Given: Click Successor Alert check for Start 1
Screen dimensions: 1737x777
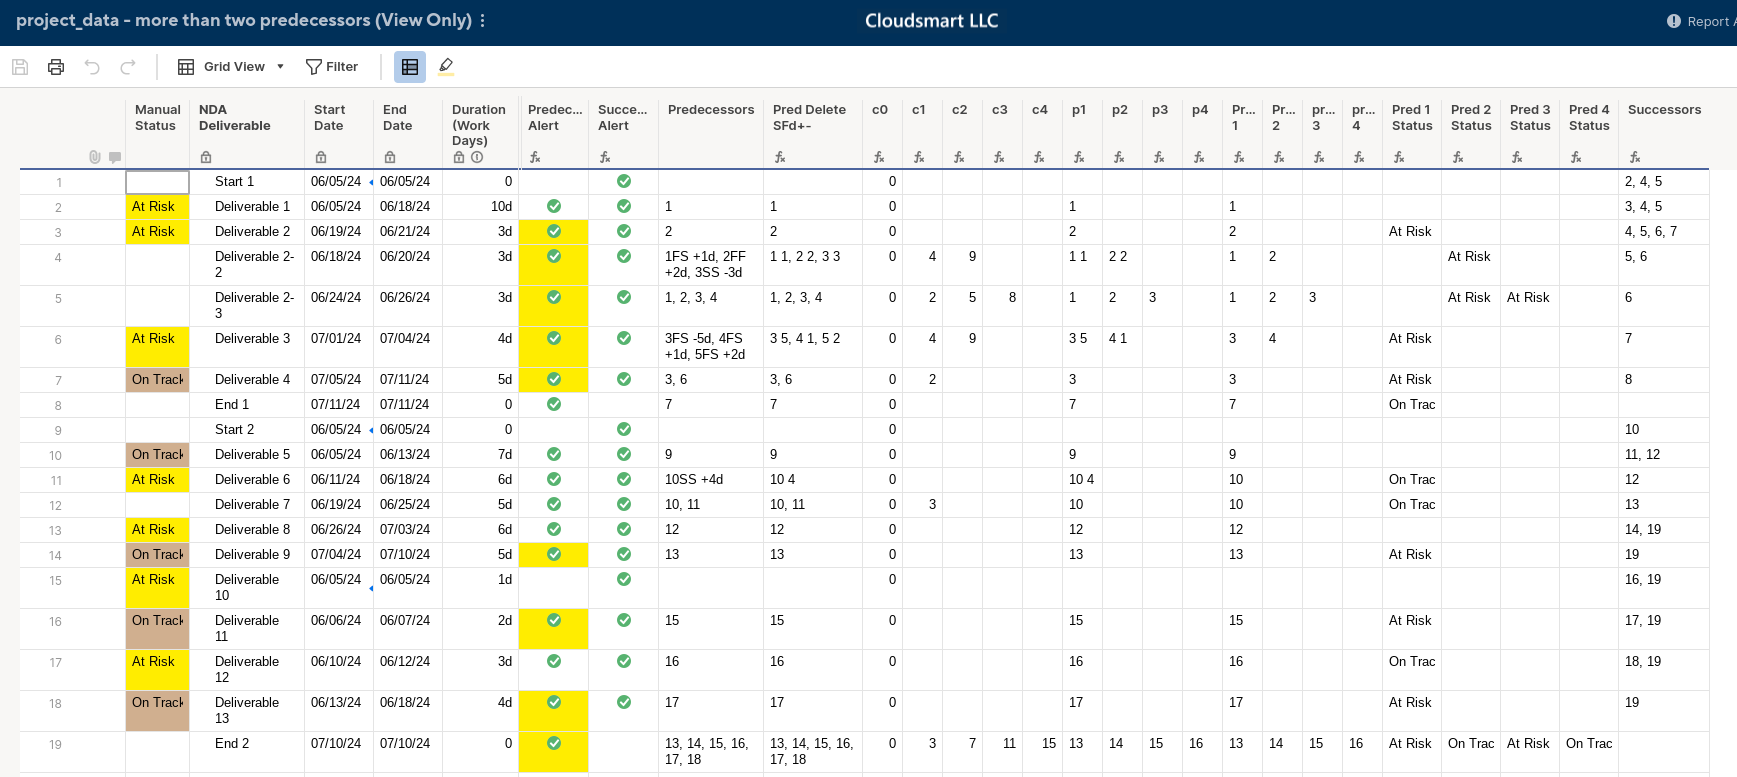Looking at the screenshot, I should coord(624,182).
